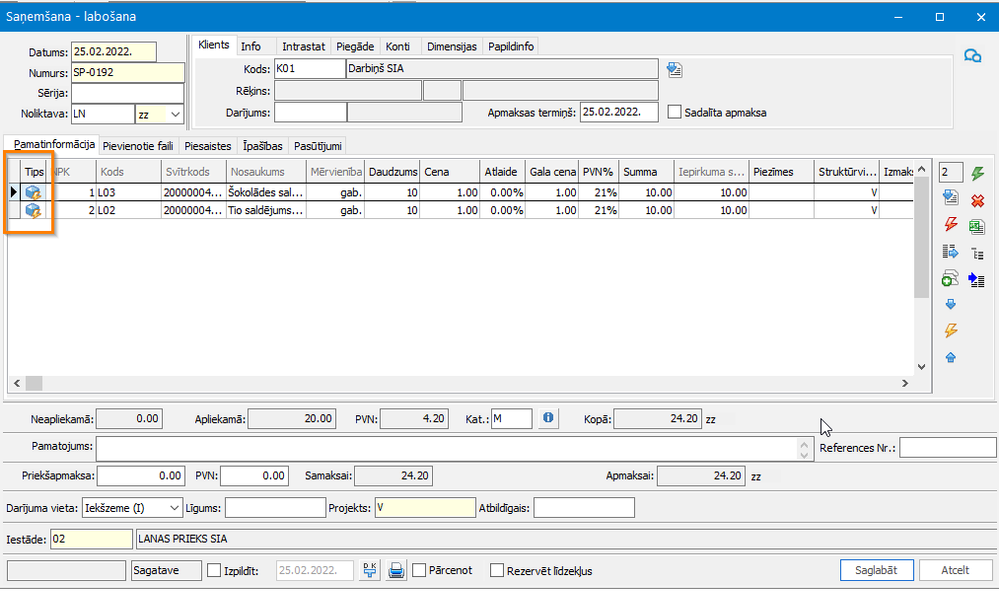Click the document with blue down-arrow icon beside the grid
Viewport: 999px width, 591px height.
tap(951, 197)
